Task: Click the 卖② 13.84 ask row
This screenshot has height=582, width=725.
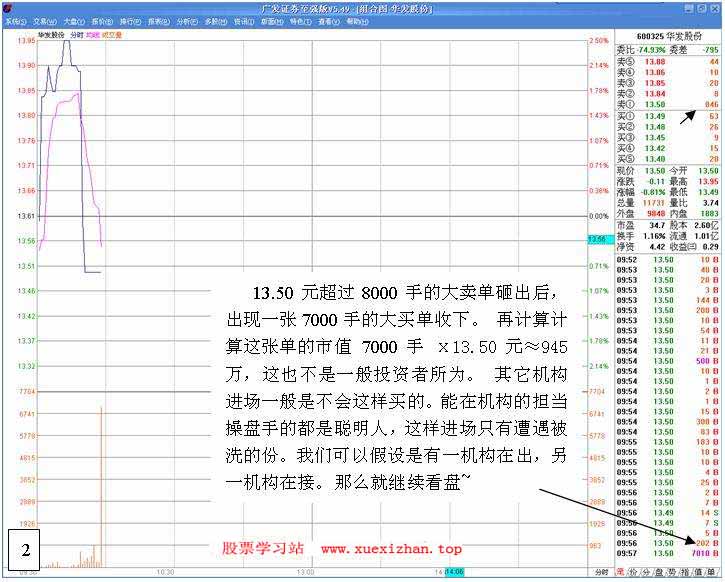Action: pyautogui.click(x=668, y=93)
